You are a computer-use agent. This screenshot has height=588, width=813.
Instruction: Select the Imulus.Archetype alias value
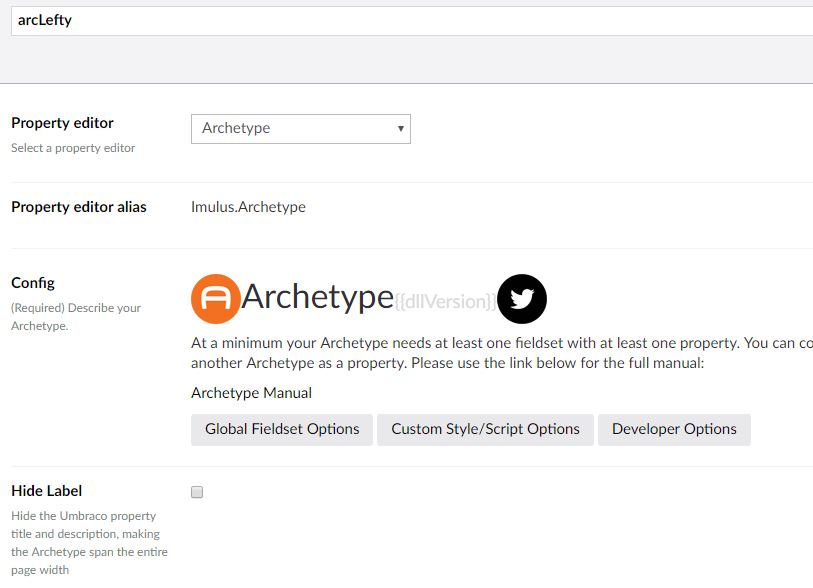tap(248, 207)
